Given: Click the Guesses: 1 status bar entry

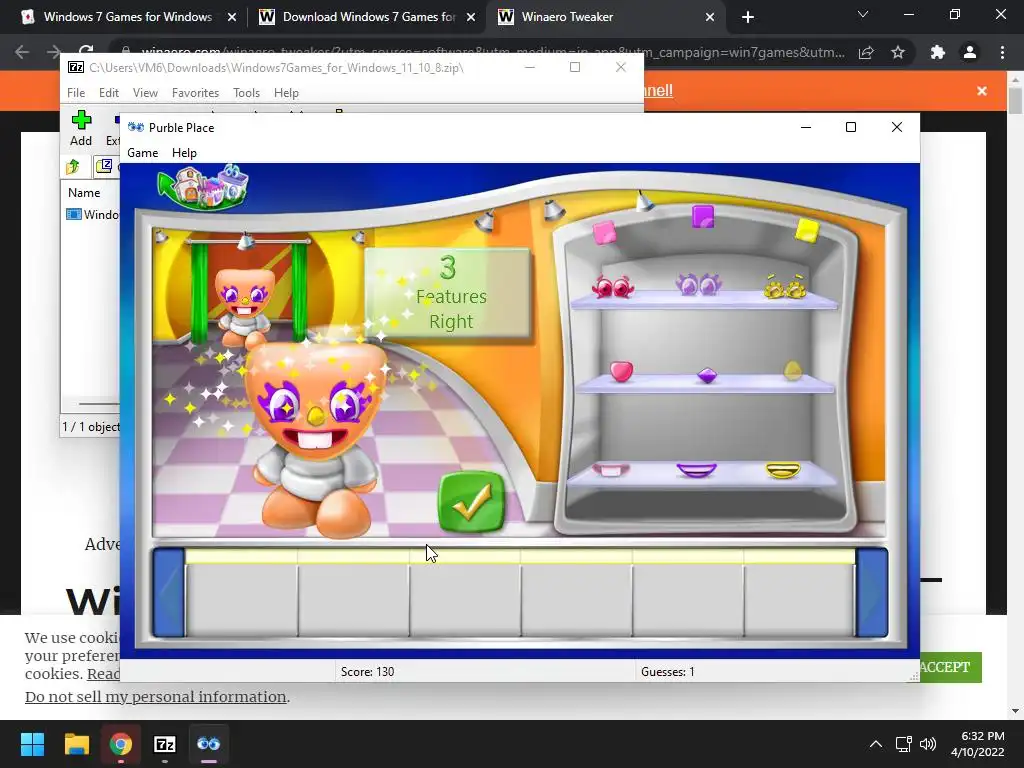Looking at the screenshot, I should pos(668,671).
